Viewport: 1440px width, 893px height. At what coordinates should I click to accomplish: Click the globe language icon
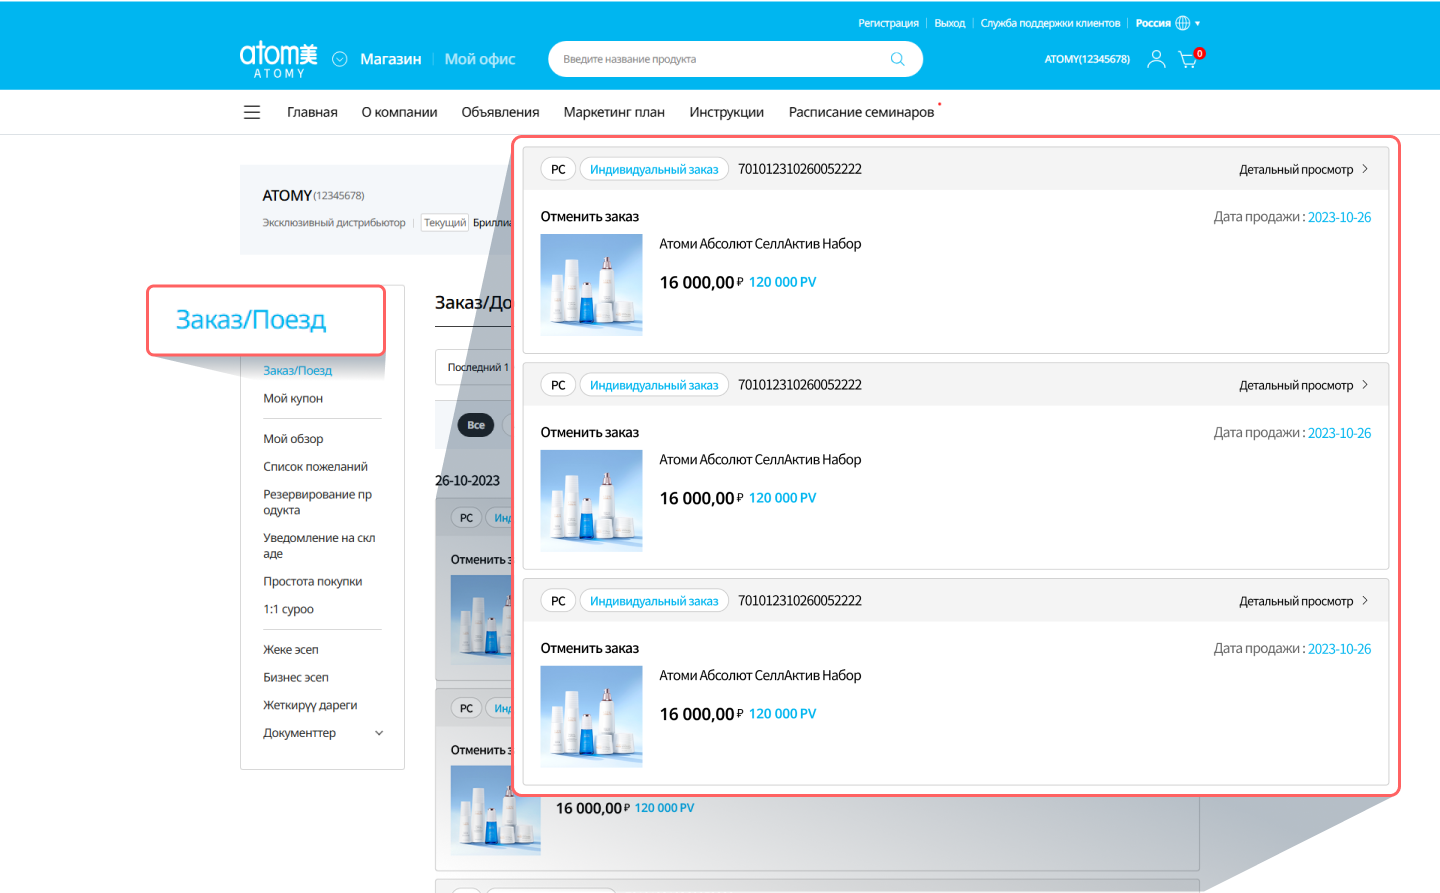(1183, 23)
